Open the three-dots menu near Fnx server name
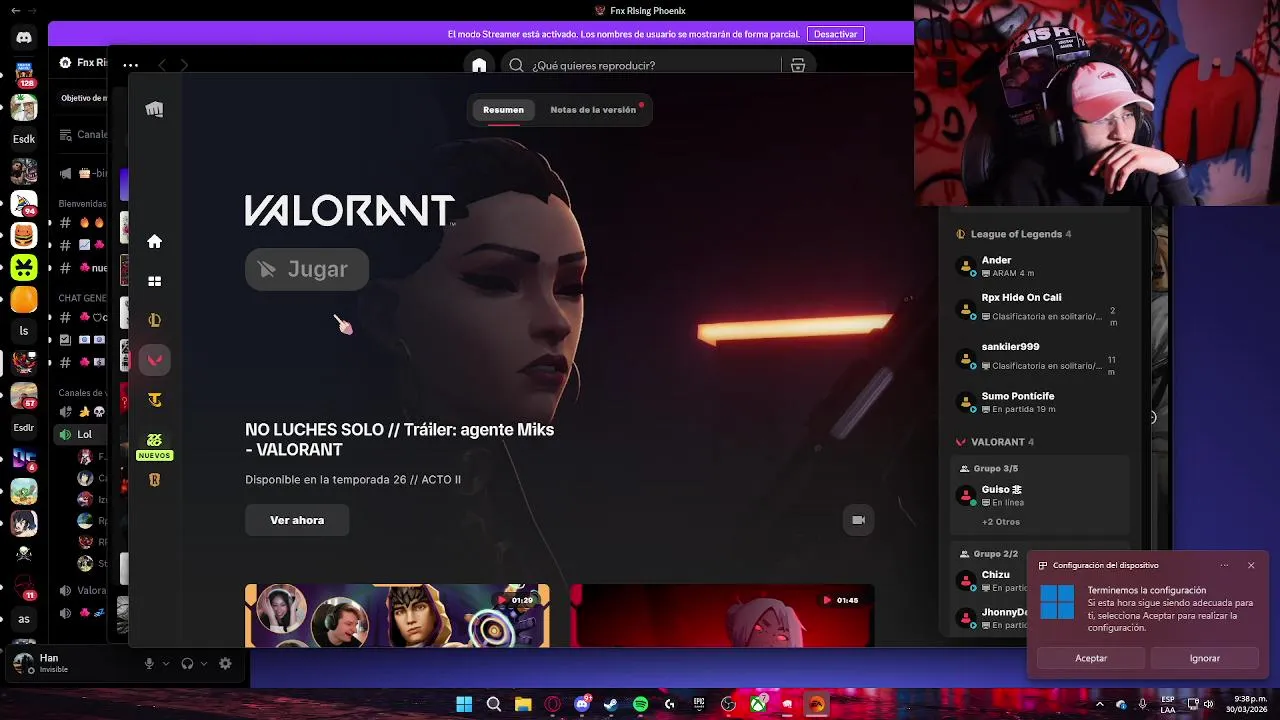This screenshot has width=1280, height=720. pyautogui.click(x=131, y=65)
